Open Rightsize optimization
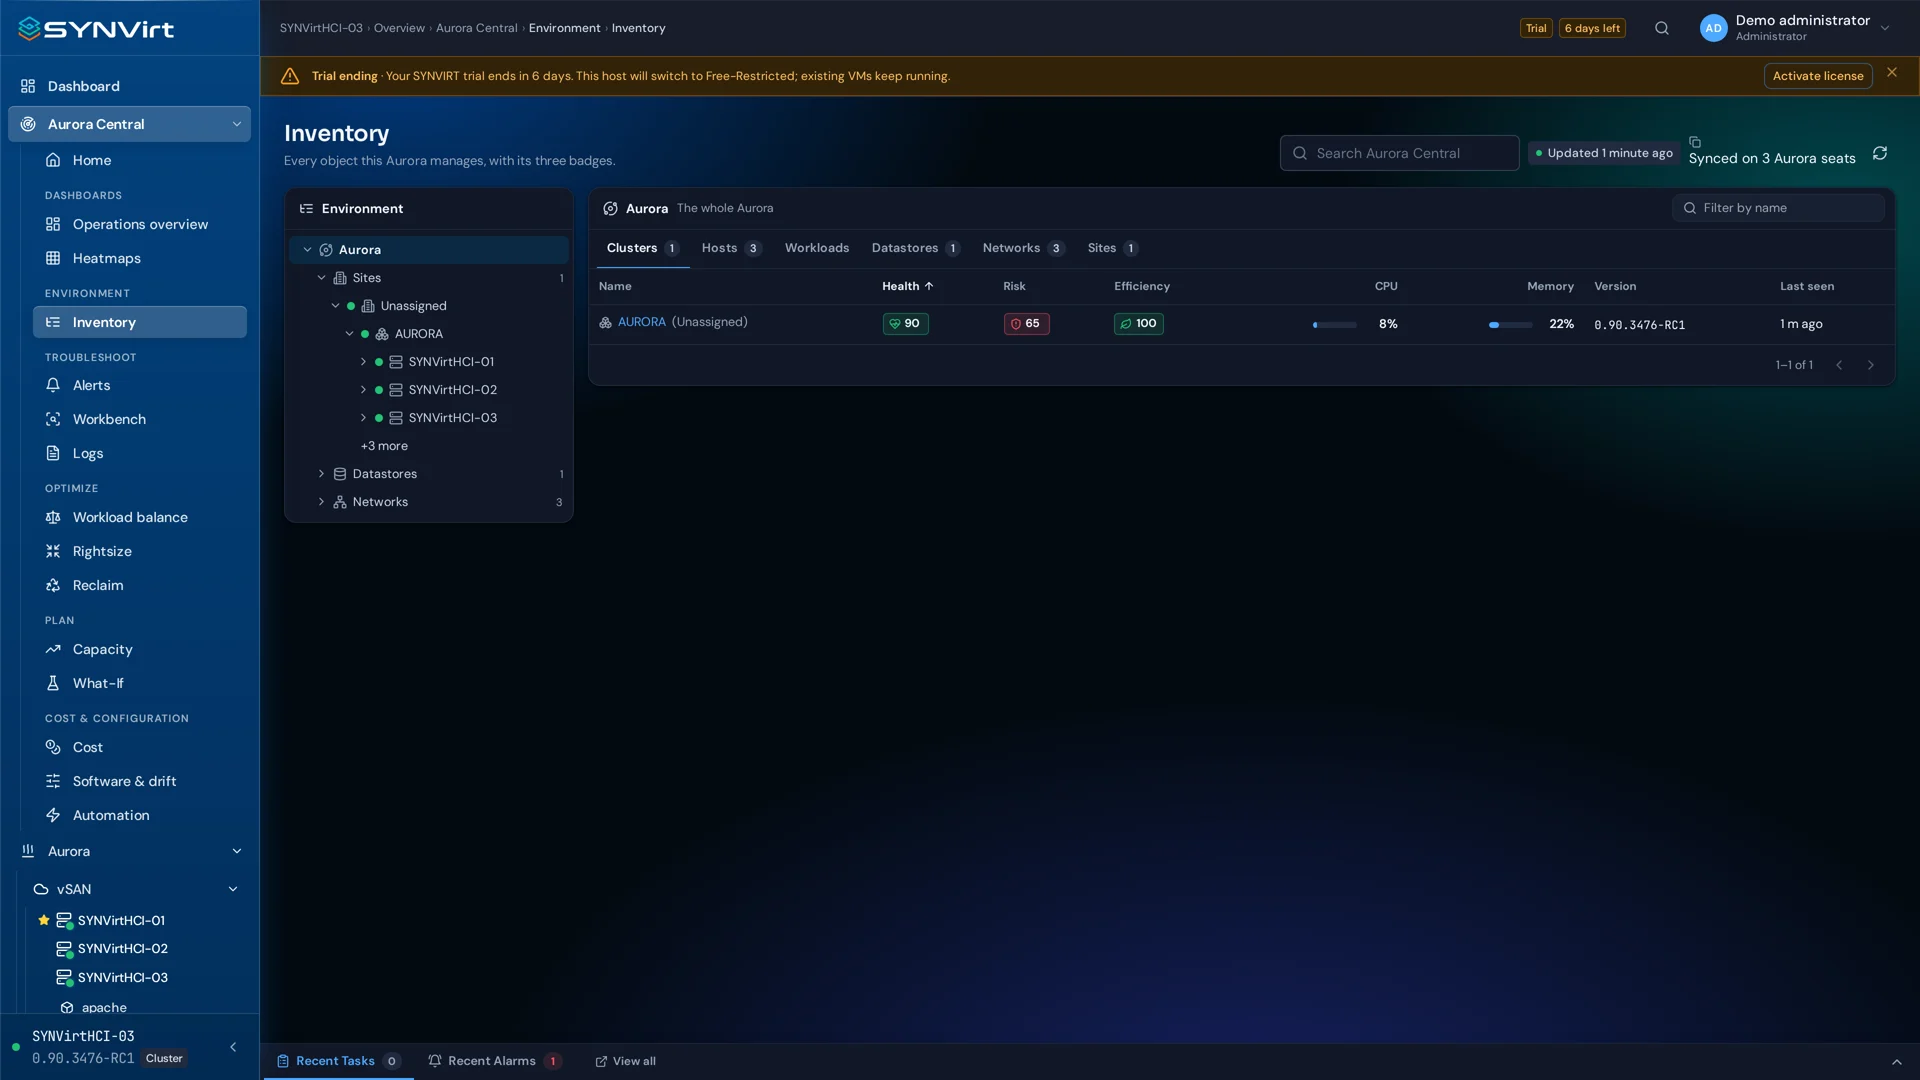1920x1080 pixels. tap(140, 551)
